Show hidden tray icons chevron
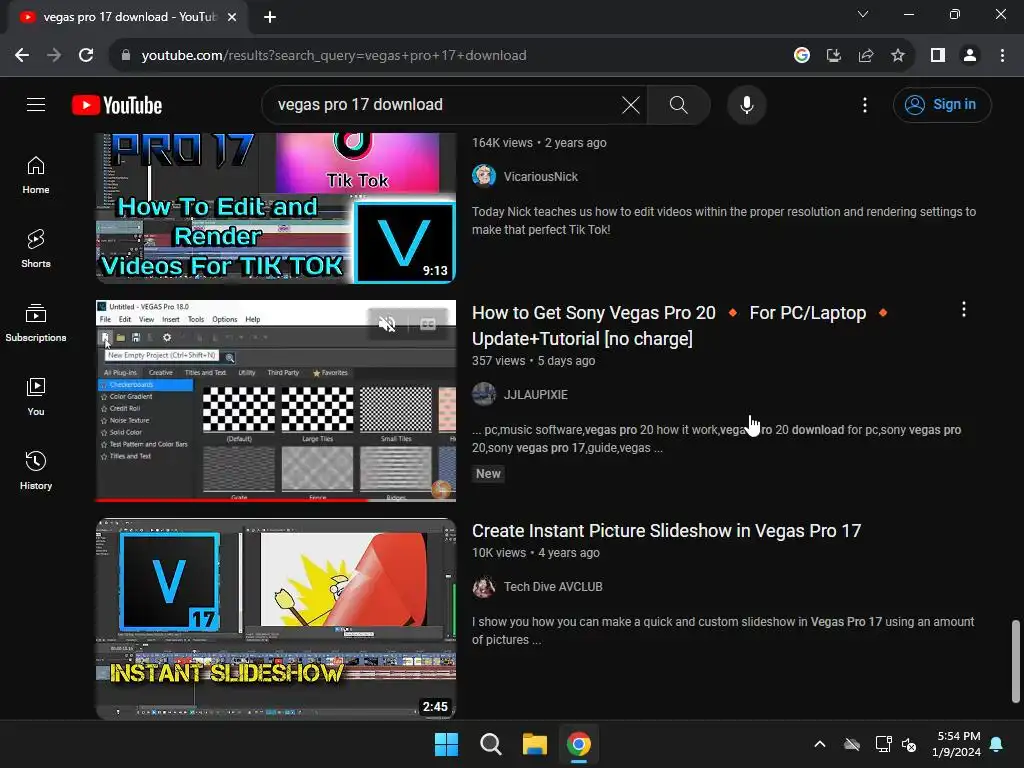Screen dimensions: 1024x768 [820, 744]
